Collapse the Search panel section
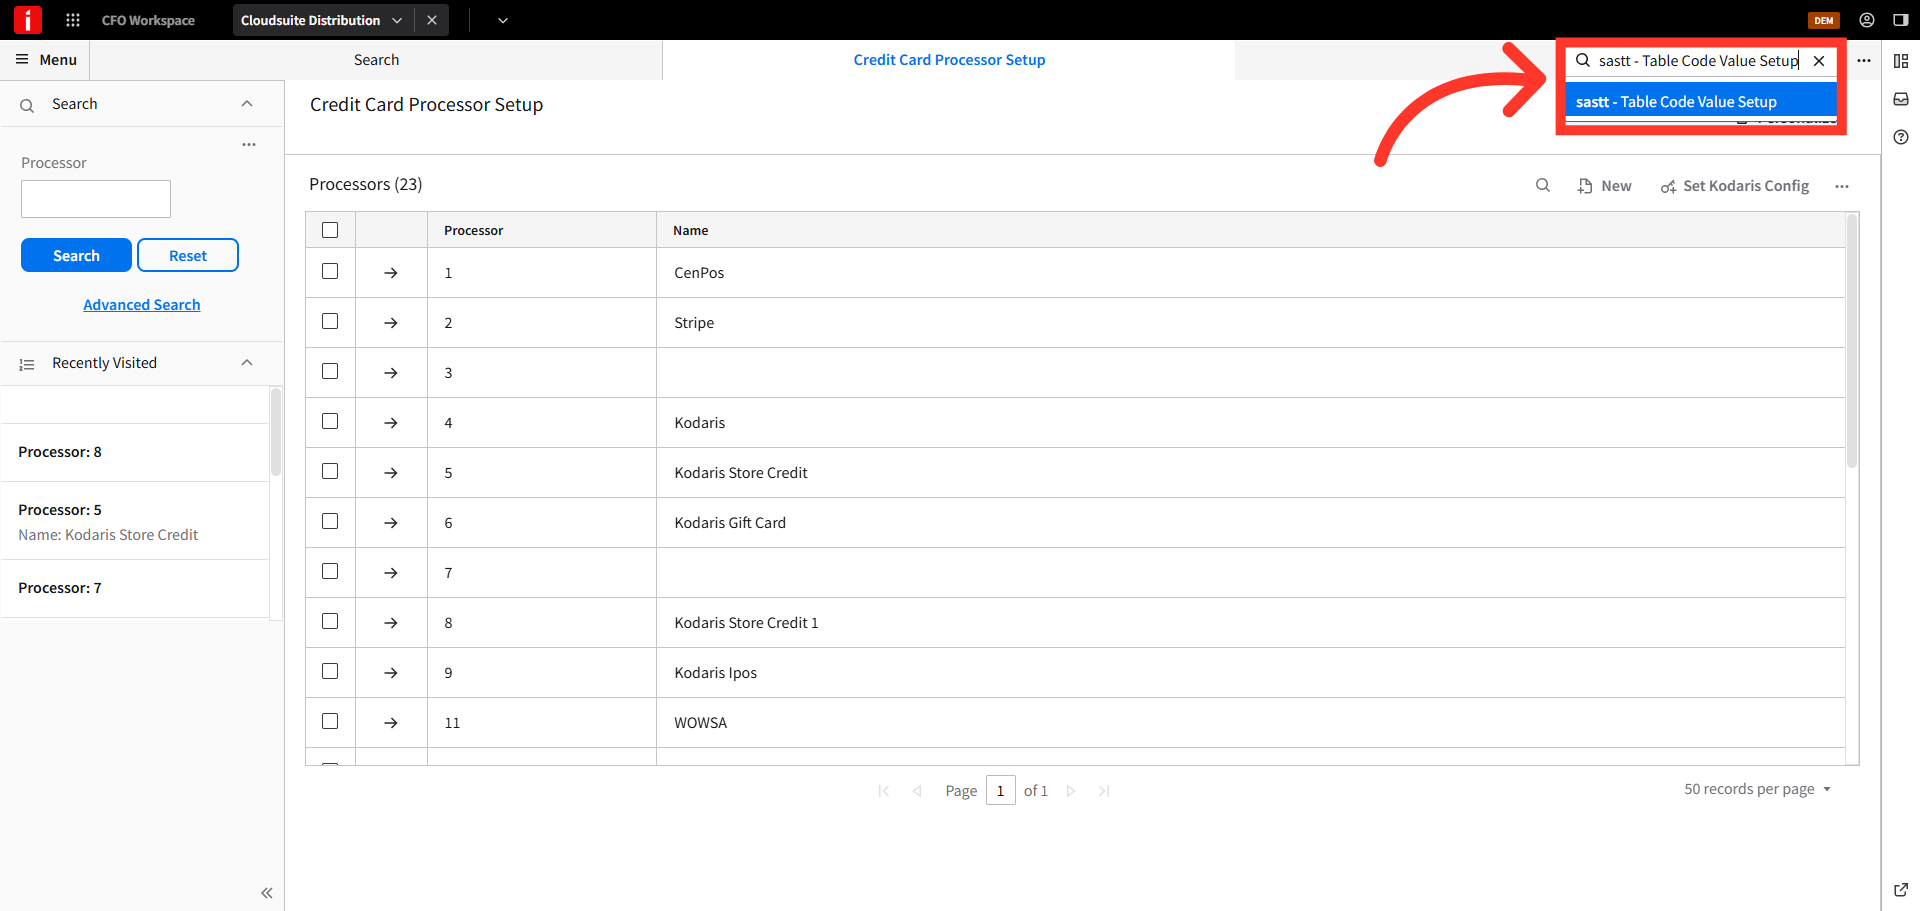This screenshot has height=911, width=1920. [x=247, y=104]
